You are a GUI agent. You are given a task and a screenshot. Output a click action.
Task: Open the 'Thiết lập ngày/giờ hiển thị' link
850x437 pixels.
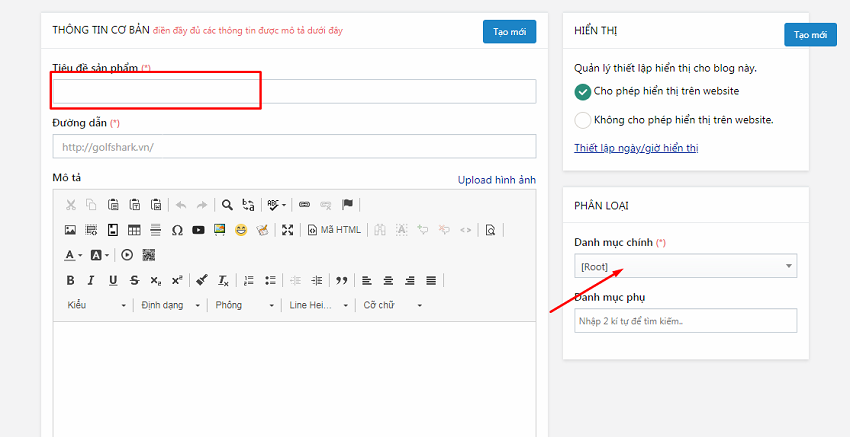click(x=636, y=148)
